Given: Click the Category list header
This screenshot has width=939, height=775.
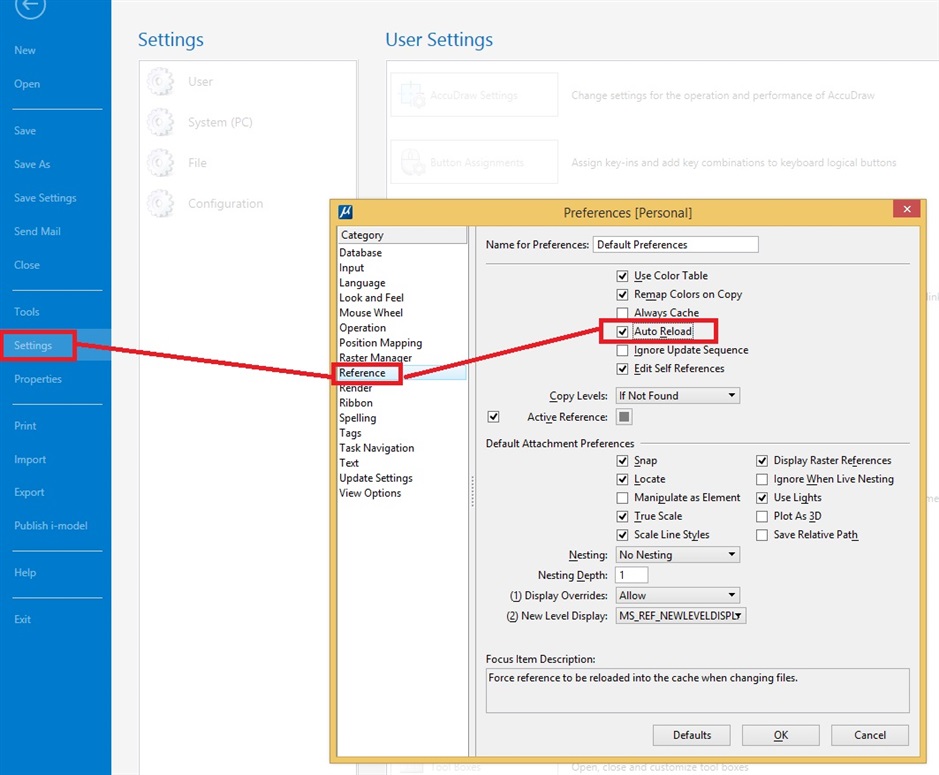Looking at the screenshot, I should pos(402,235).
